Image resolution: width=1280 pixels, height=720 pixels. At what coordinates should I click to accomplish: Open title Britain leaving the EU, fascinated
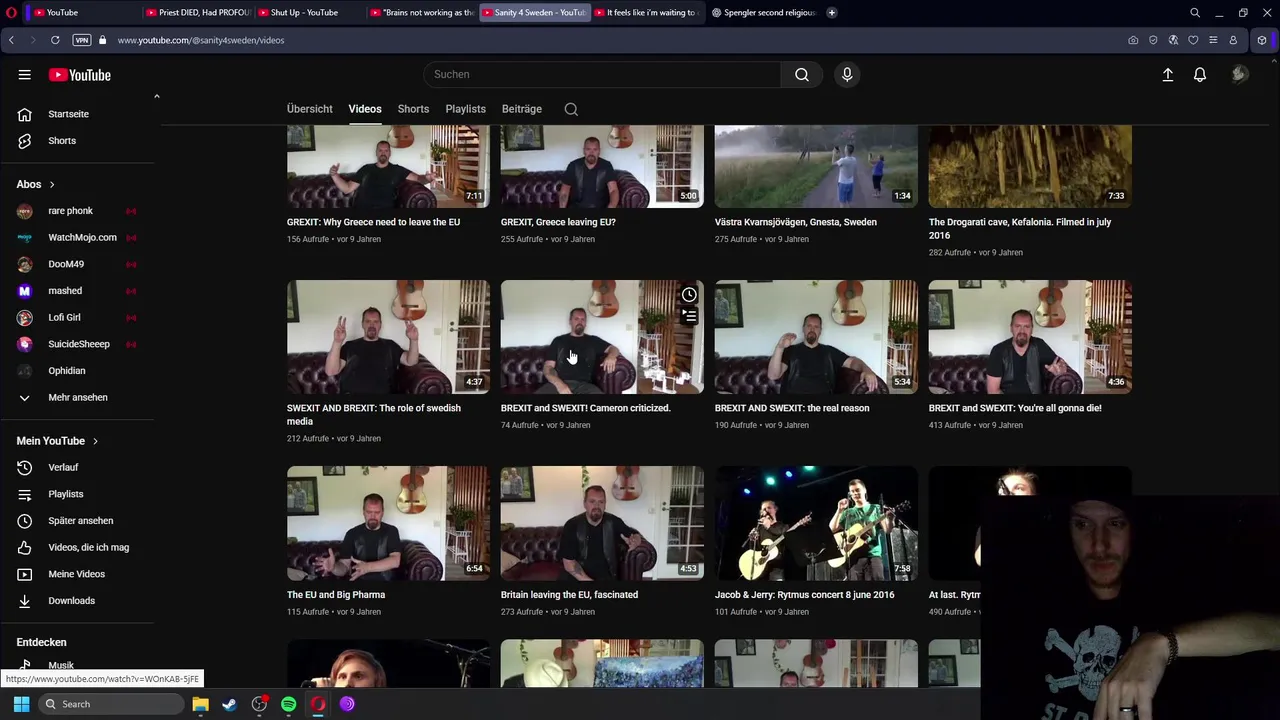tap(569, 595)
